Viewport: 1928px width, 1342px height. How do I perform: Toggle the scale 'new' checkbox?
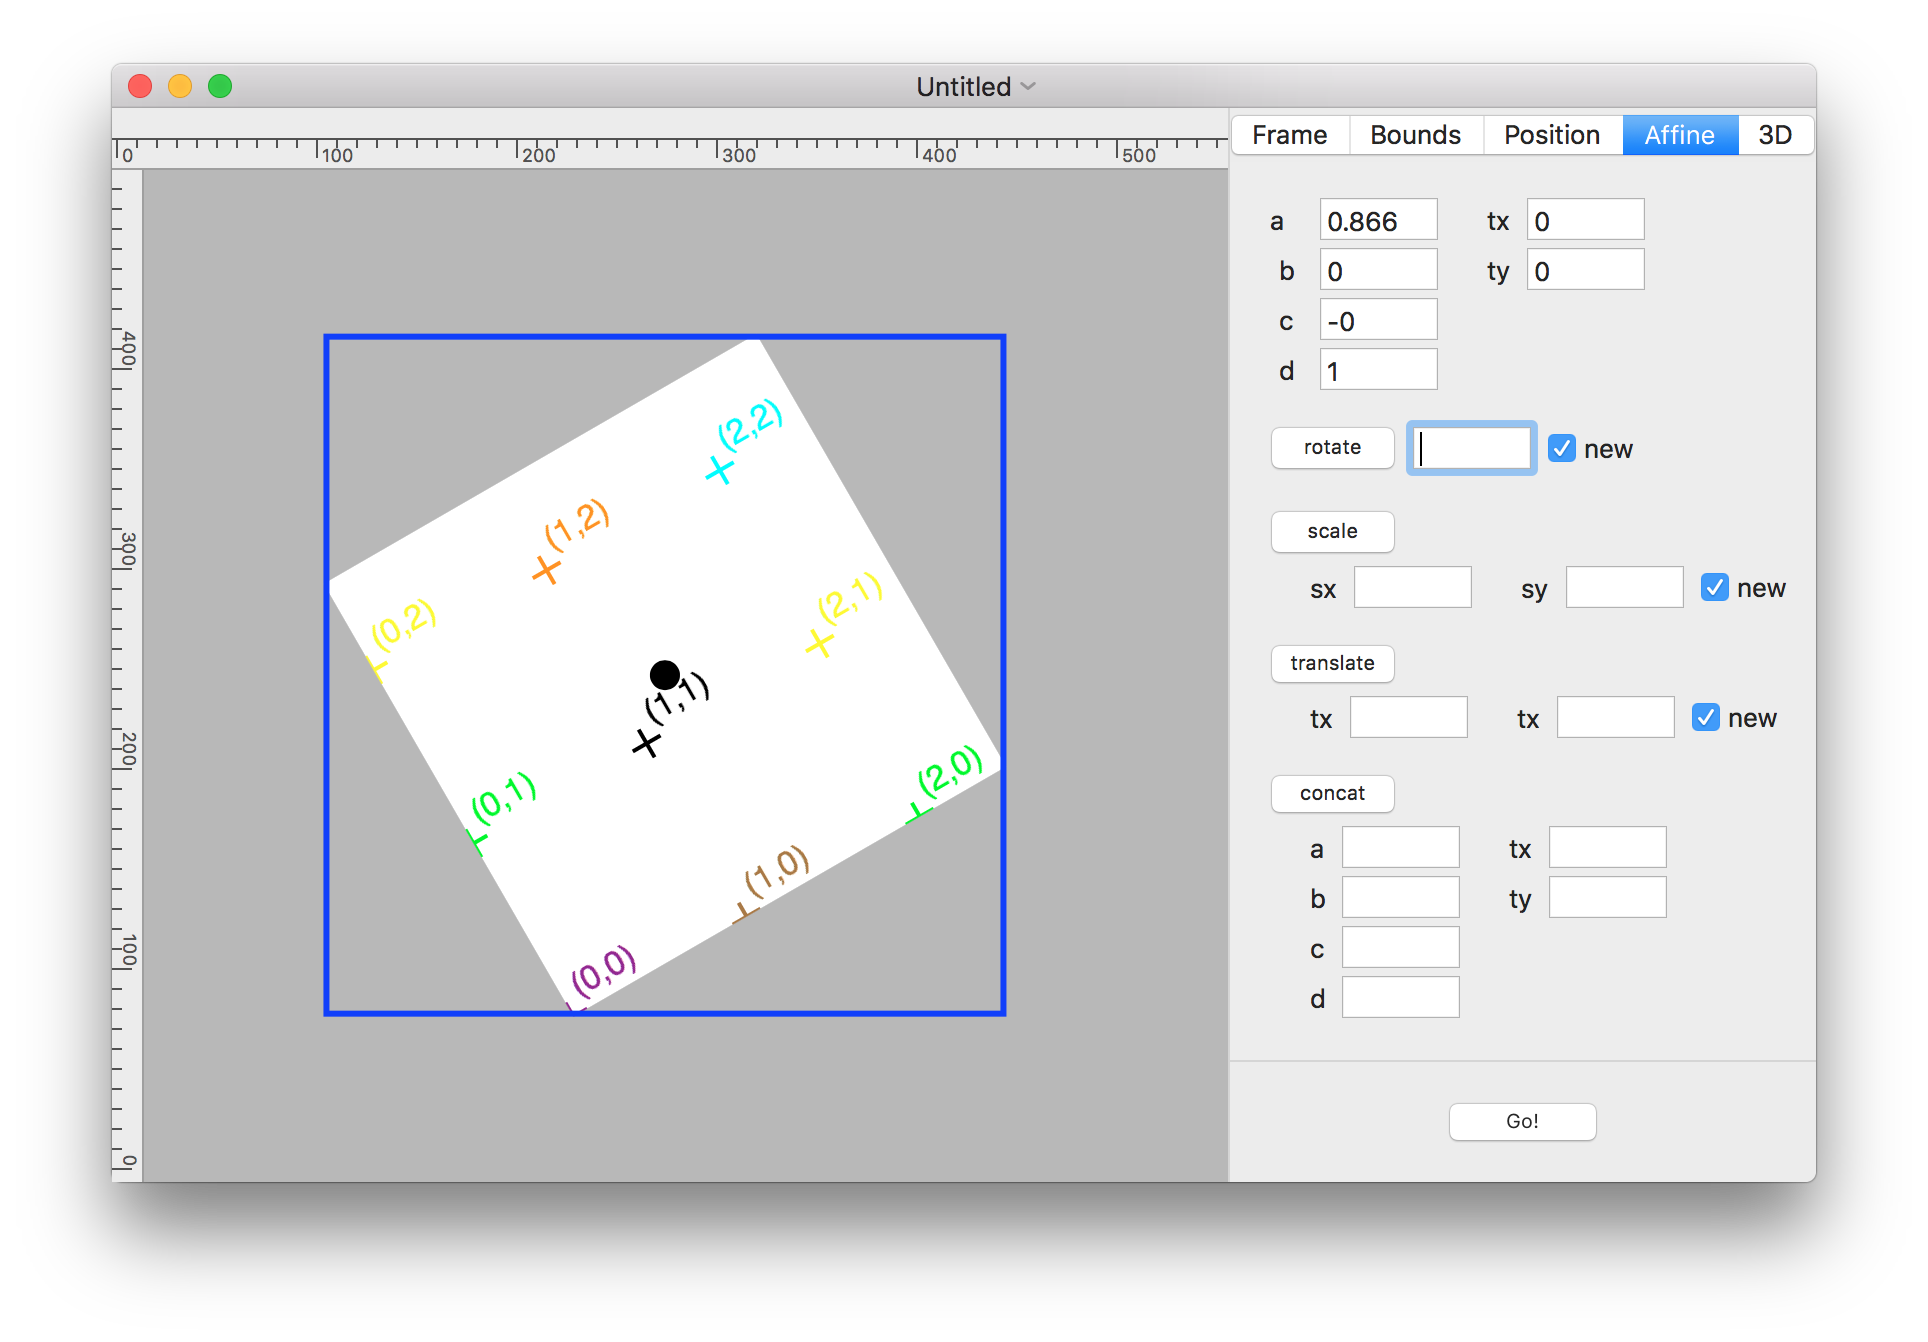click(1714, 587)
